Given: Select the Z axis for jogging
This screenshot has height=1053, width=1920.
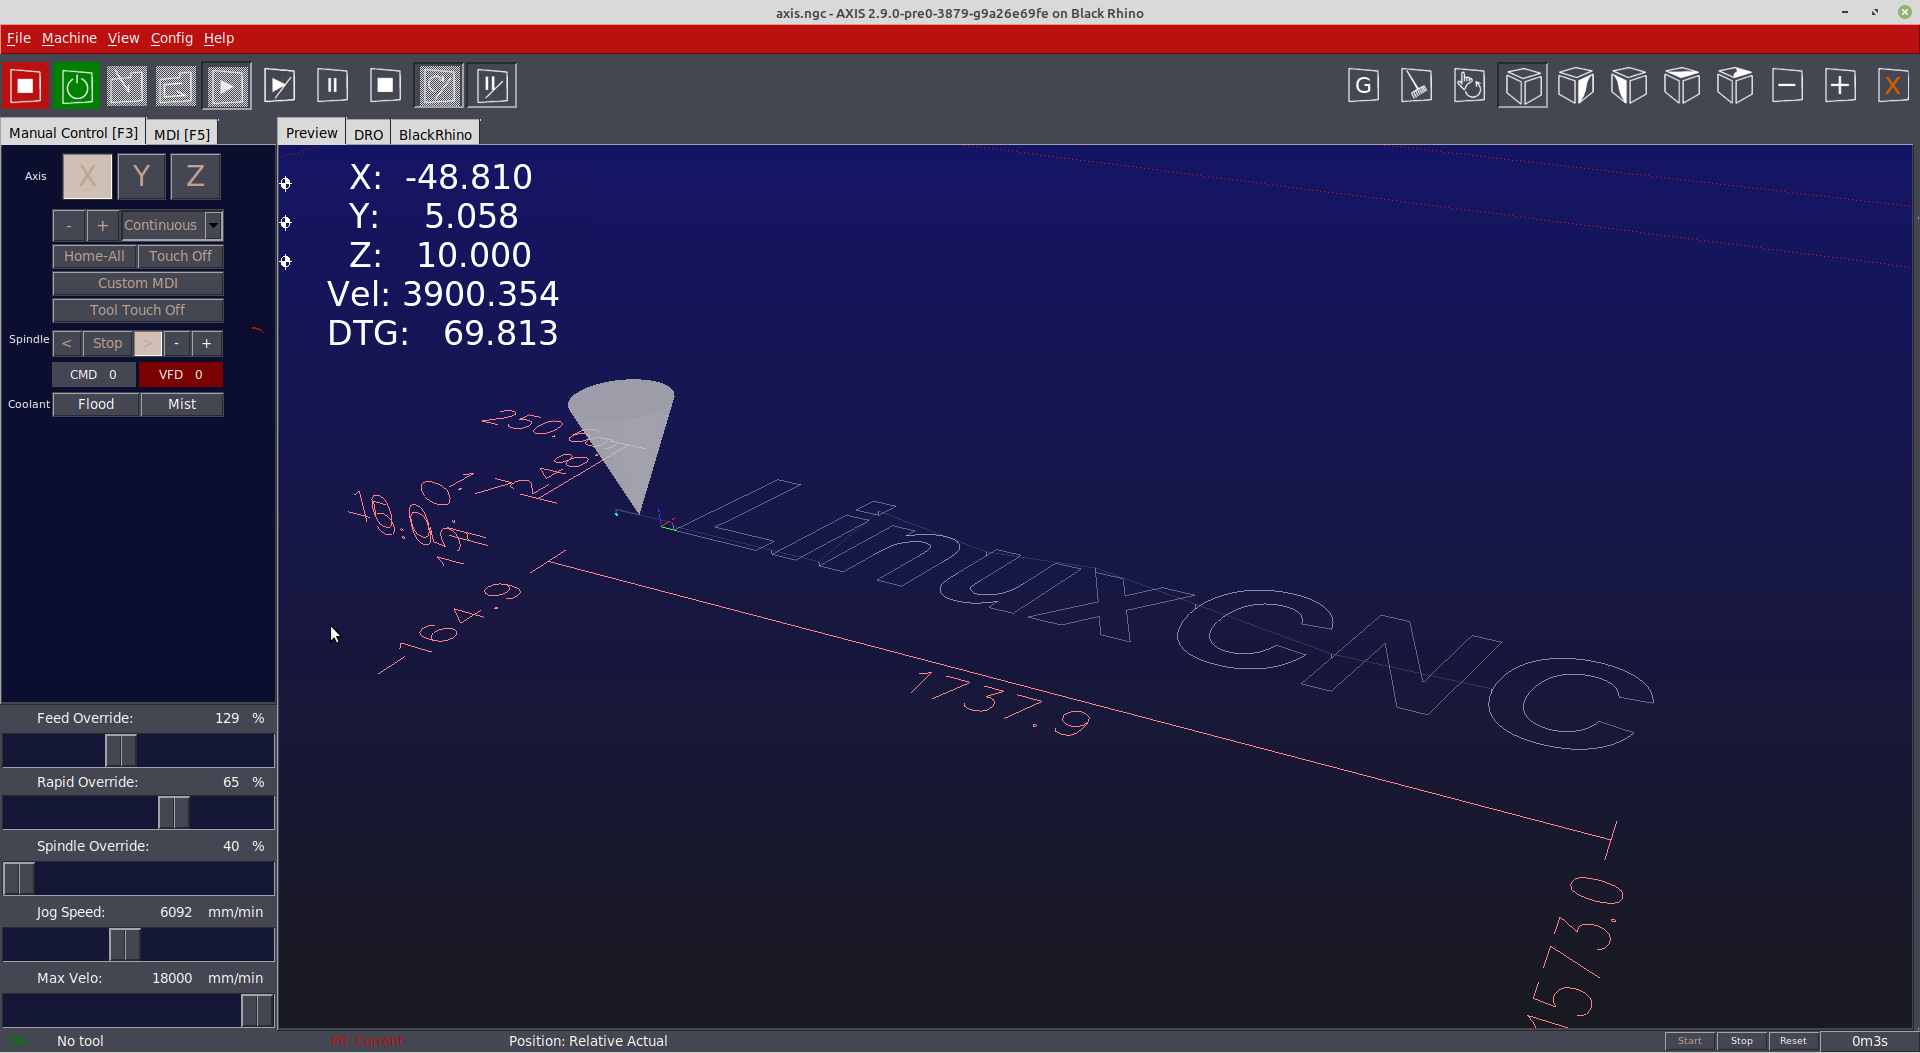Looking at the screenshot, I should click(x=195, y=177).
